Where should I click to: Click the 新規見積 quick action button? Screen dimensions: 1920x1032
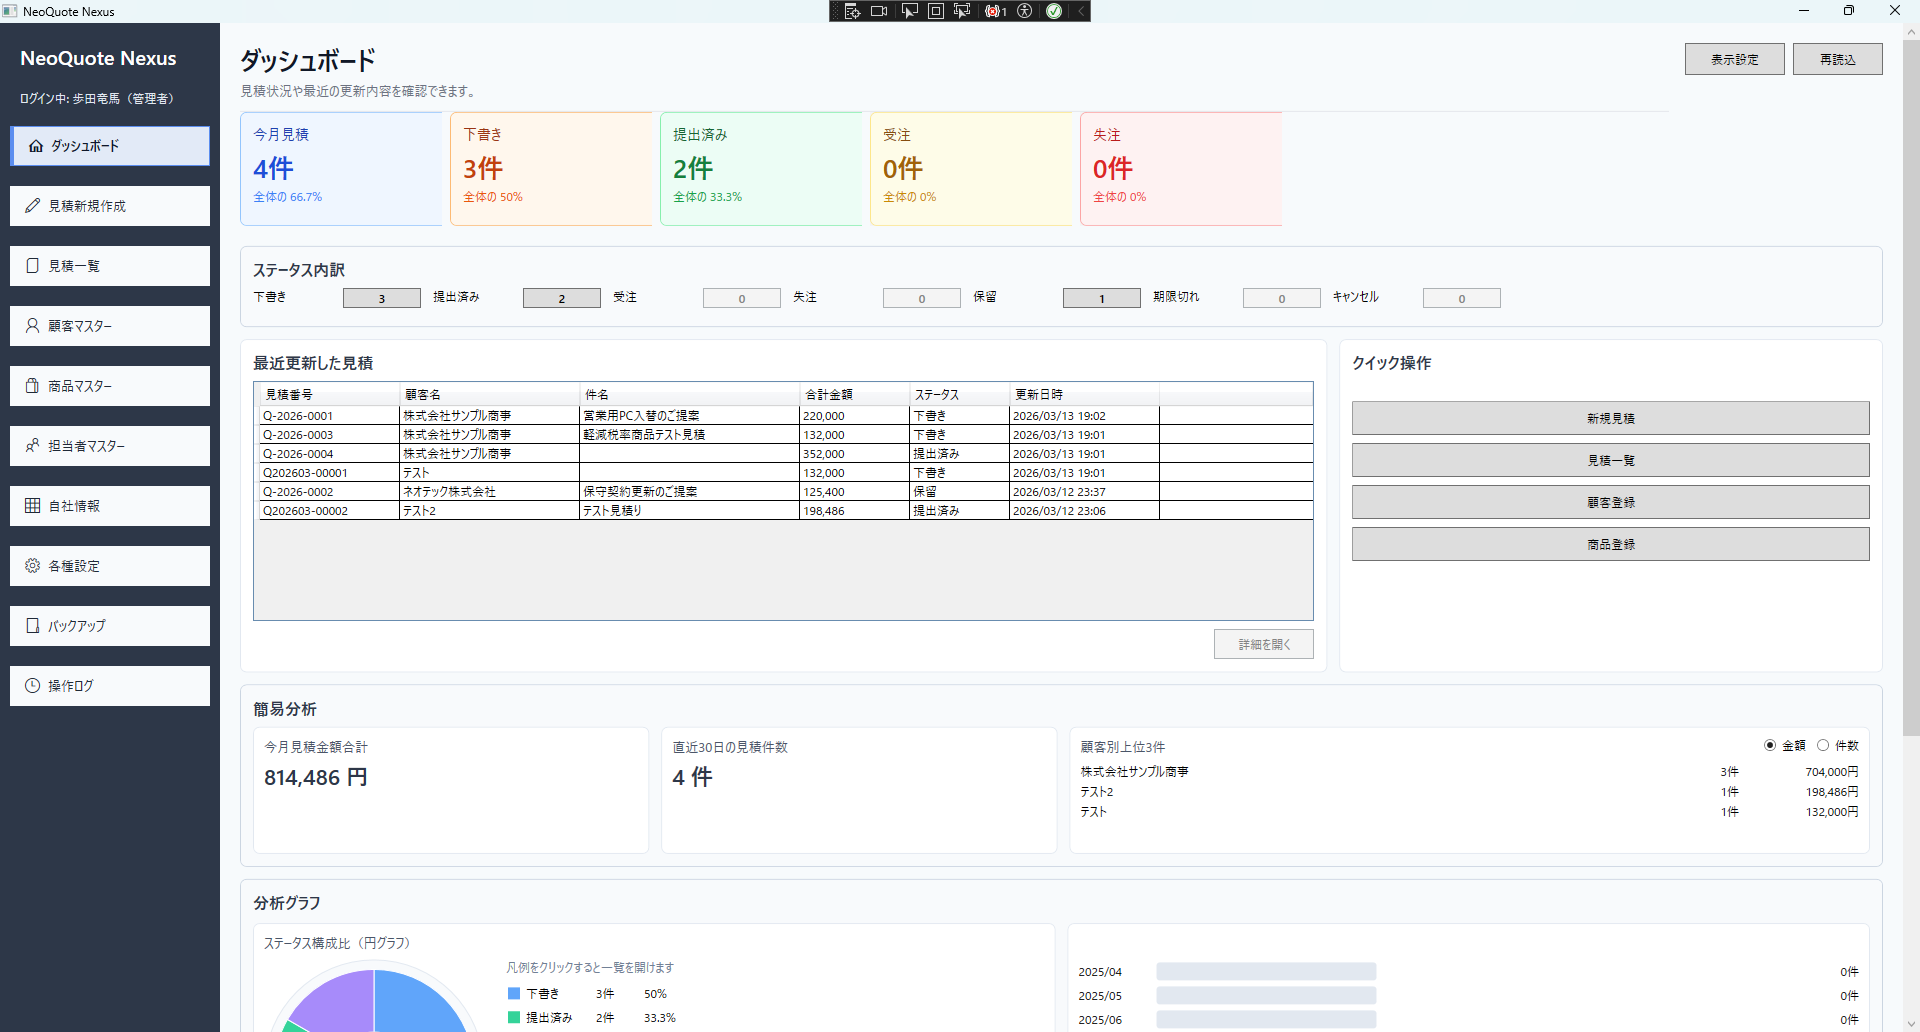[1610, 418]
